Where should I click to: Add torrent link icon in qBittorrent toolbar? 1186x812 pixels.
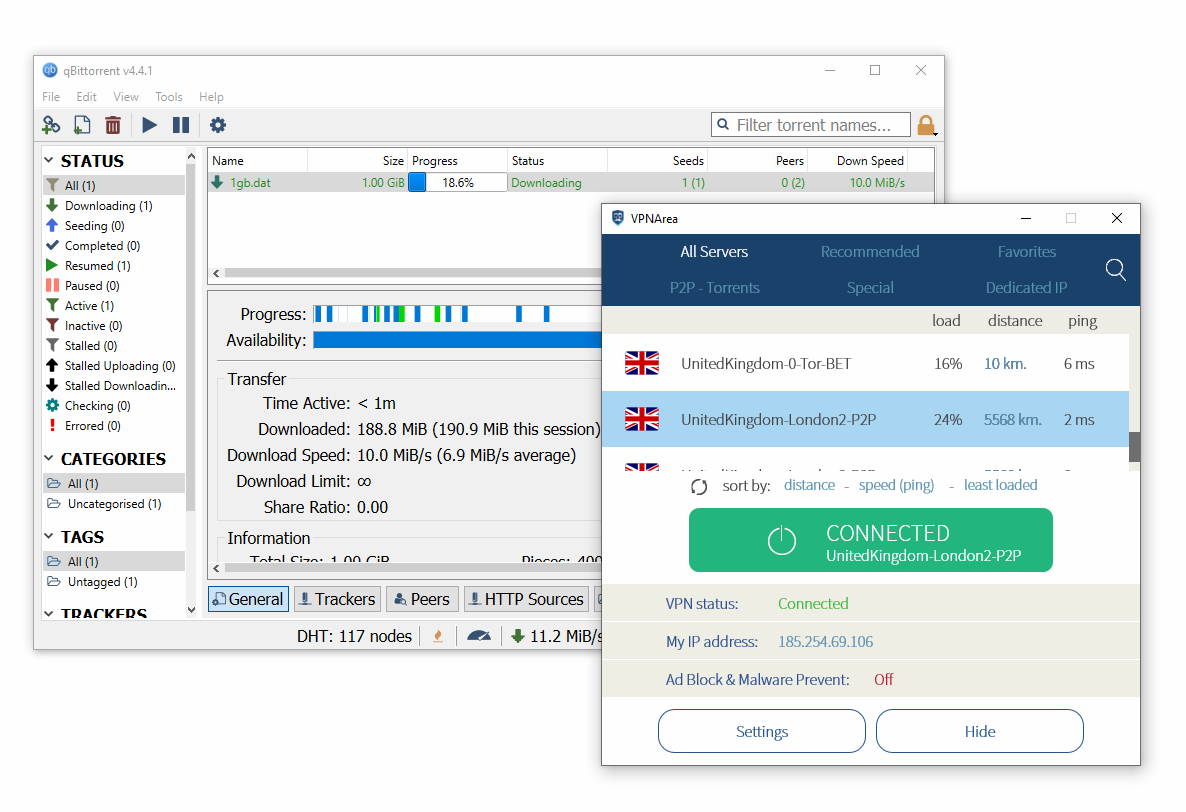pyautogui.click(x=51, y=125)
